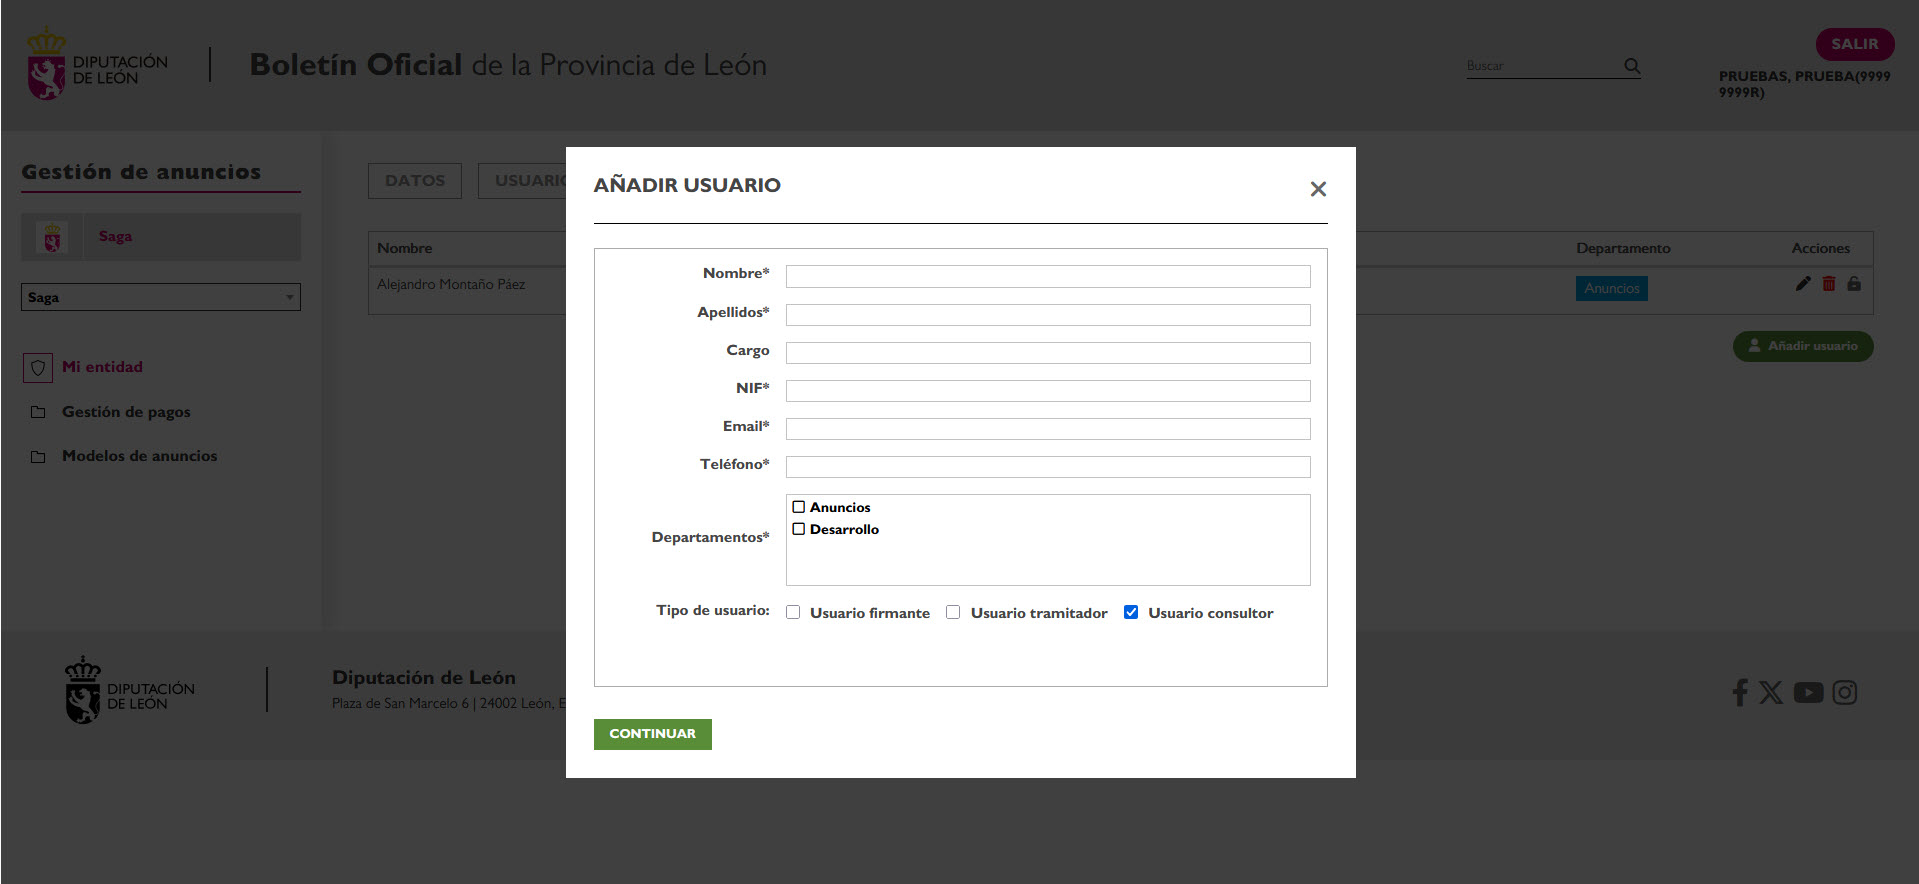The width and height of the screenshot is (1919, 884).
Task: Click the pencil edit icon in Acciones
Action: coord(1803,284)
